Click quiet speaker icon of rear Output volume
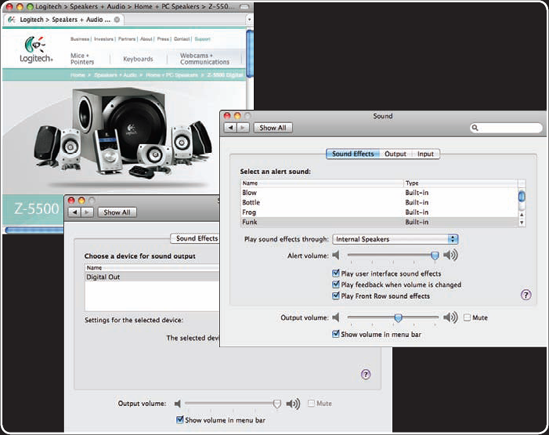This screenshot has width=549, height=435. pos(178,404)
